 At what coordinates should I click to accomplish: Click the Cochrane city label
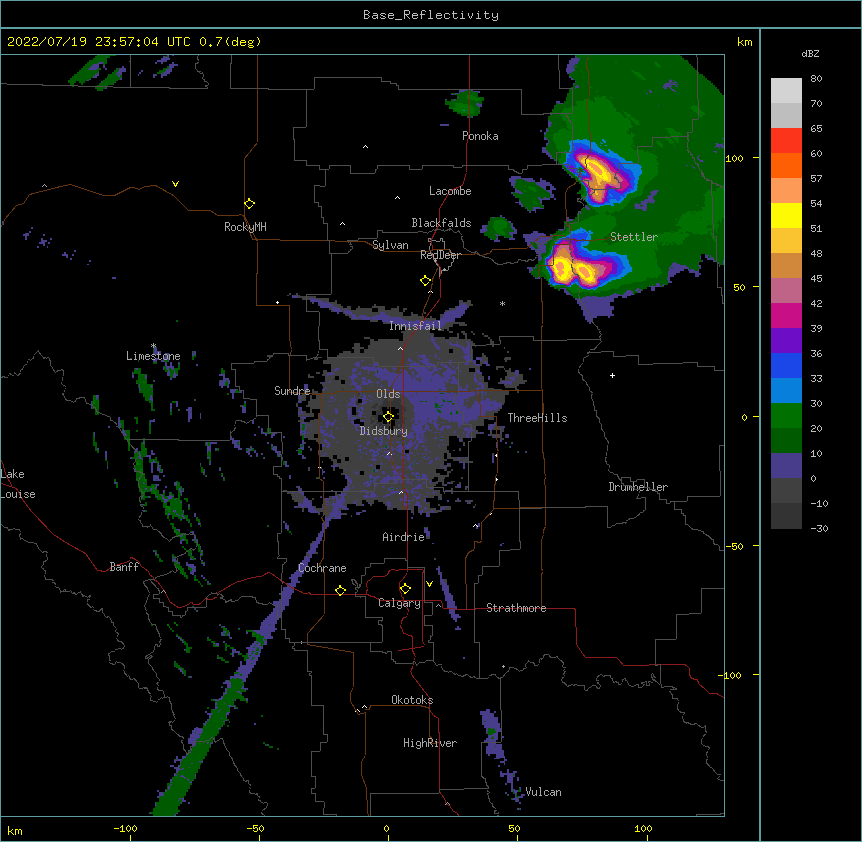(x=322, y=568)
